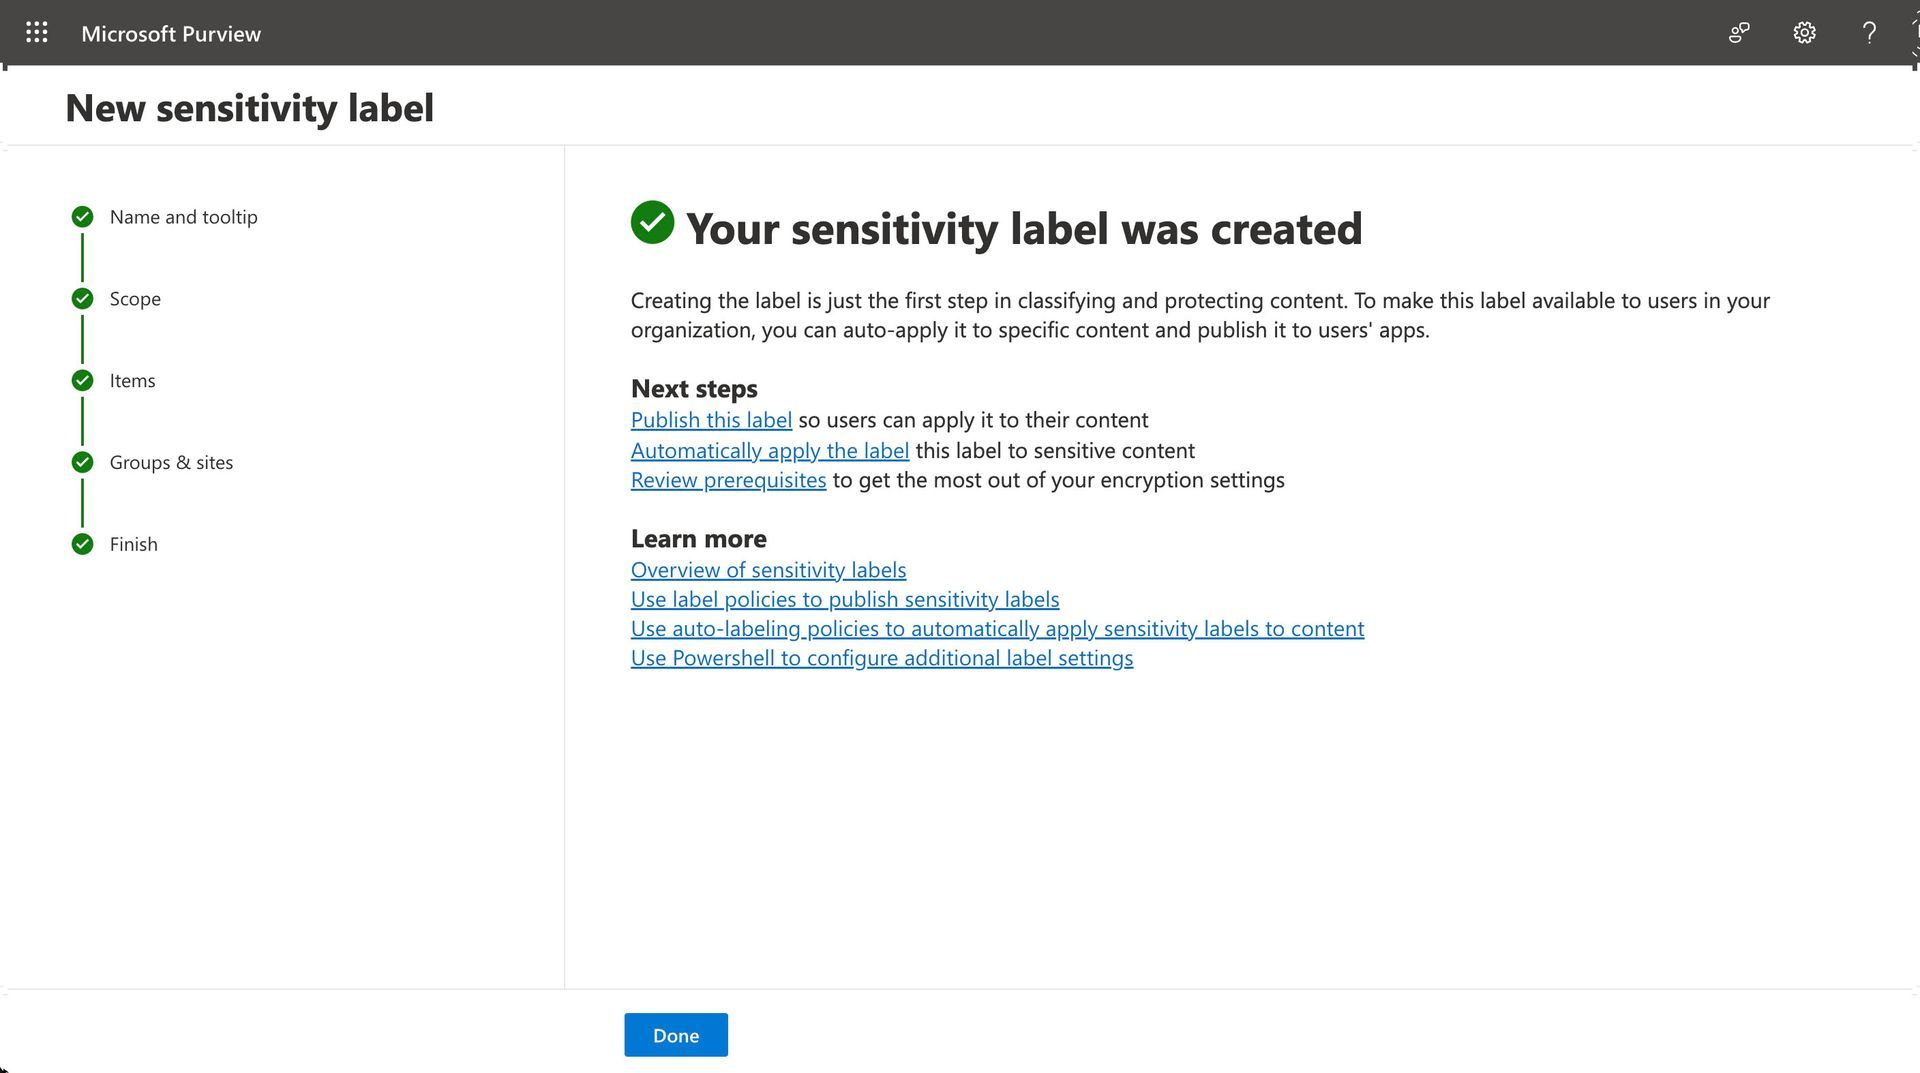Click the Next steps heading
The width and height of the screenshot is (1920, 1073).
[694, 388]
